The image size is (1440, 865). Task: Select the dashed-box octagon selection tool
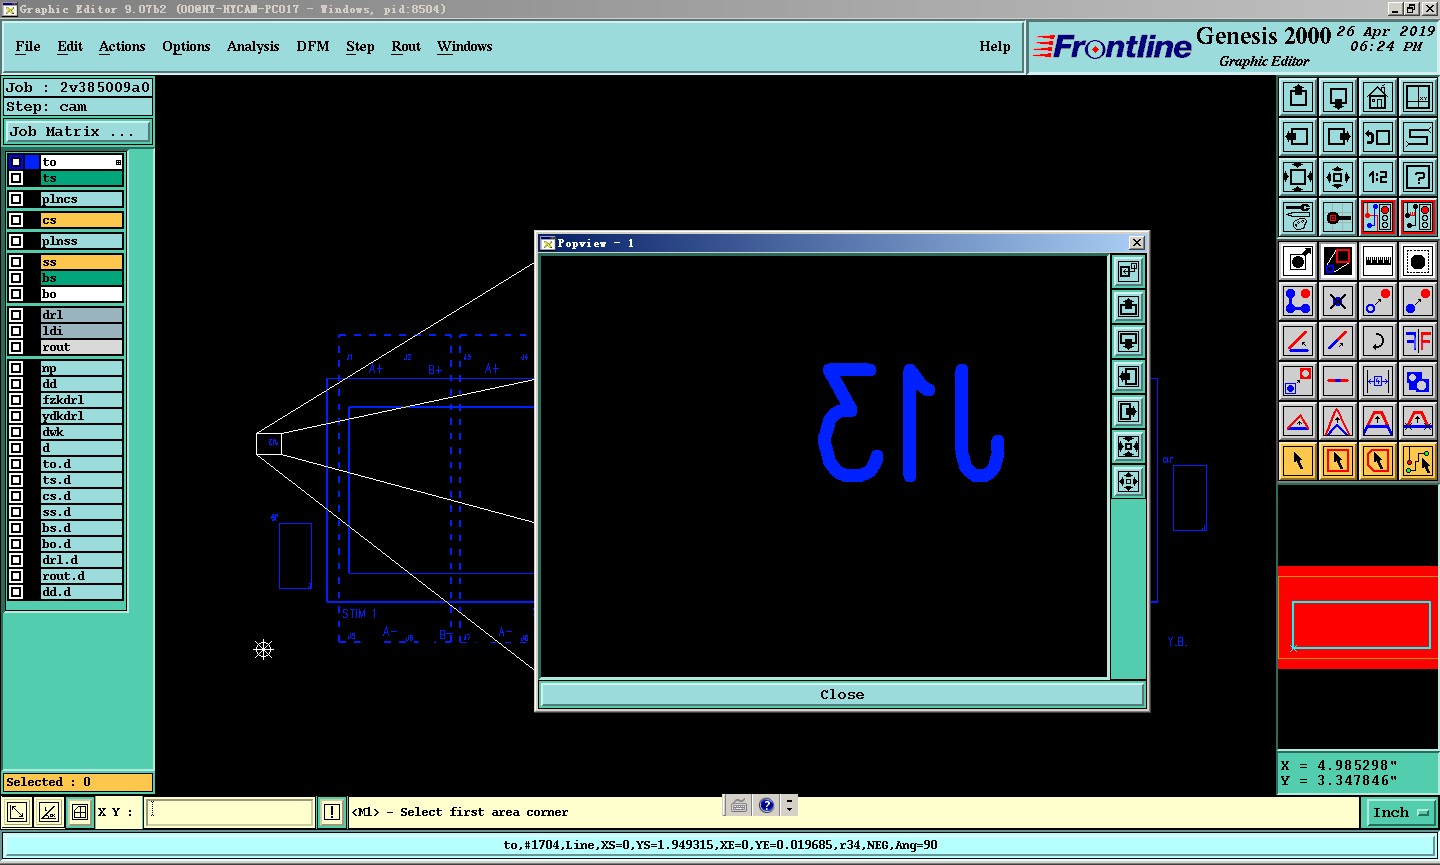click(x=1418, y=261)
